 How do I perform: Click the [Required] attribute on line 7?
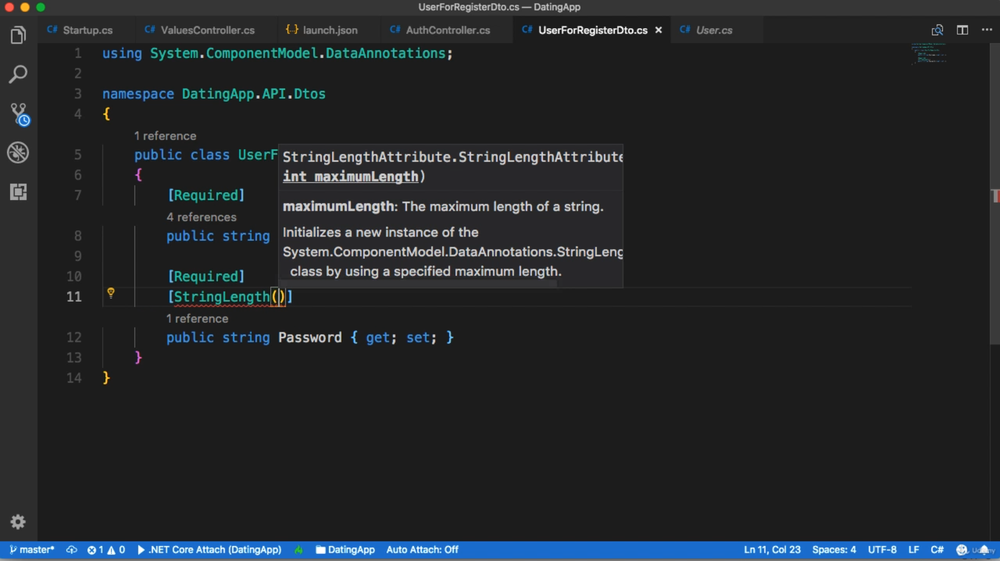(x=206, y=195)
